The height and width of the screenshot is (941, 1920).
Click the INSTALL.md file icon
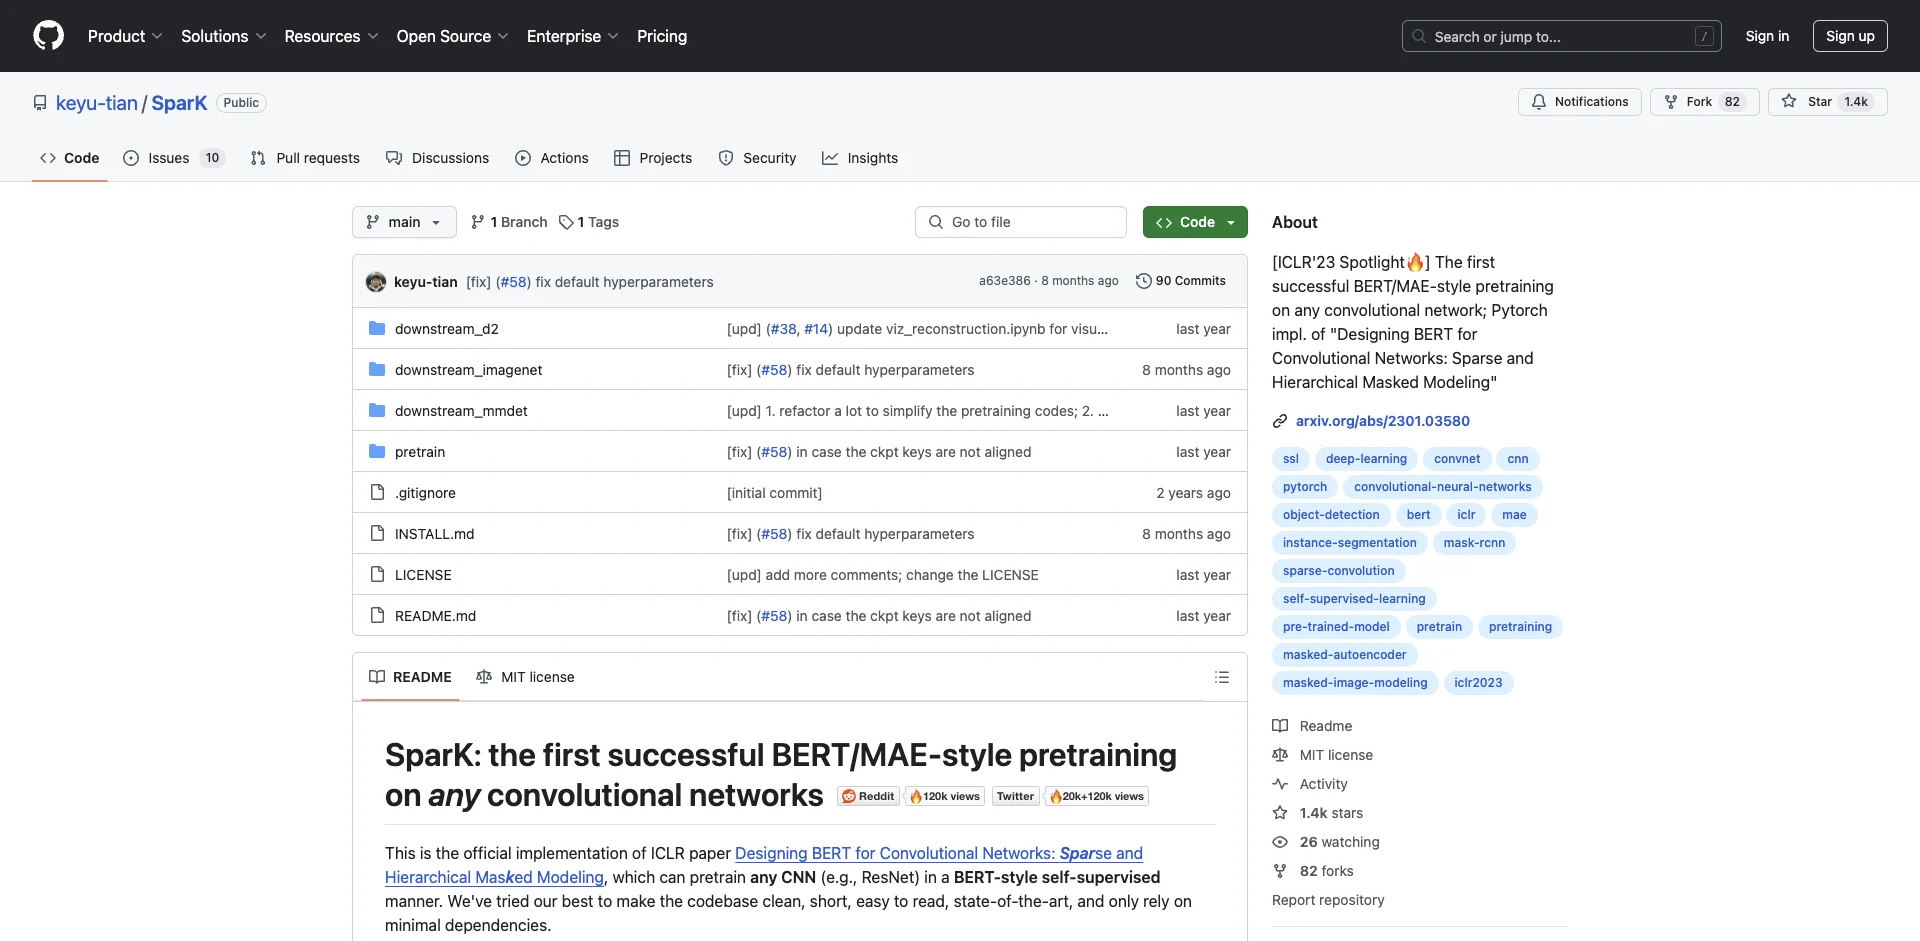pos(377,533)
